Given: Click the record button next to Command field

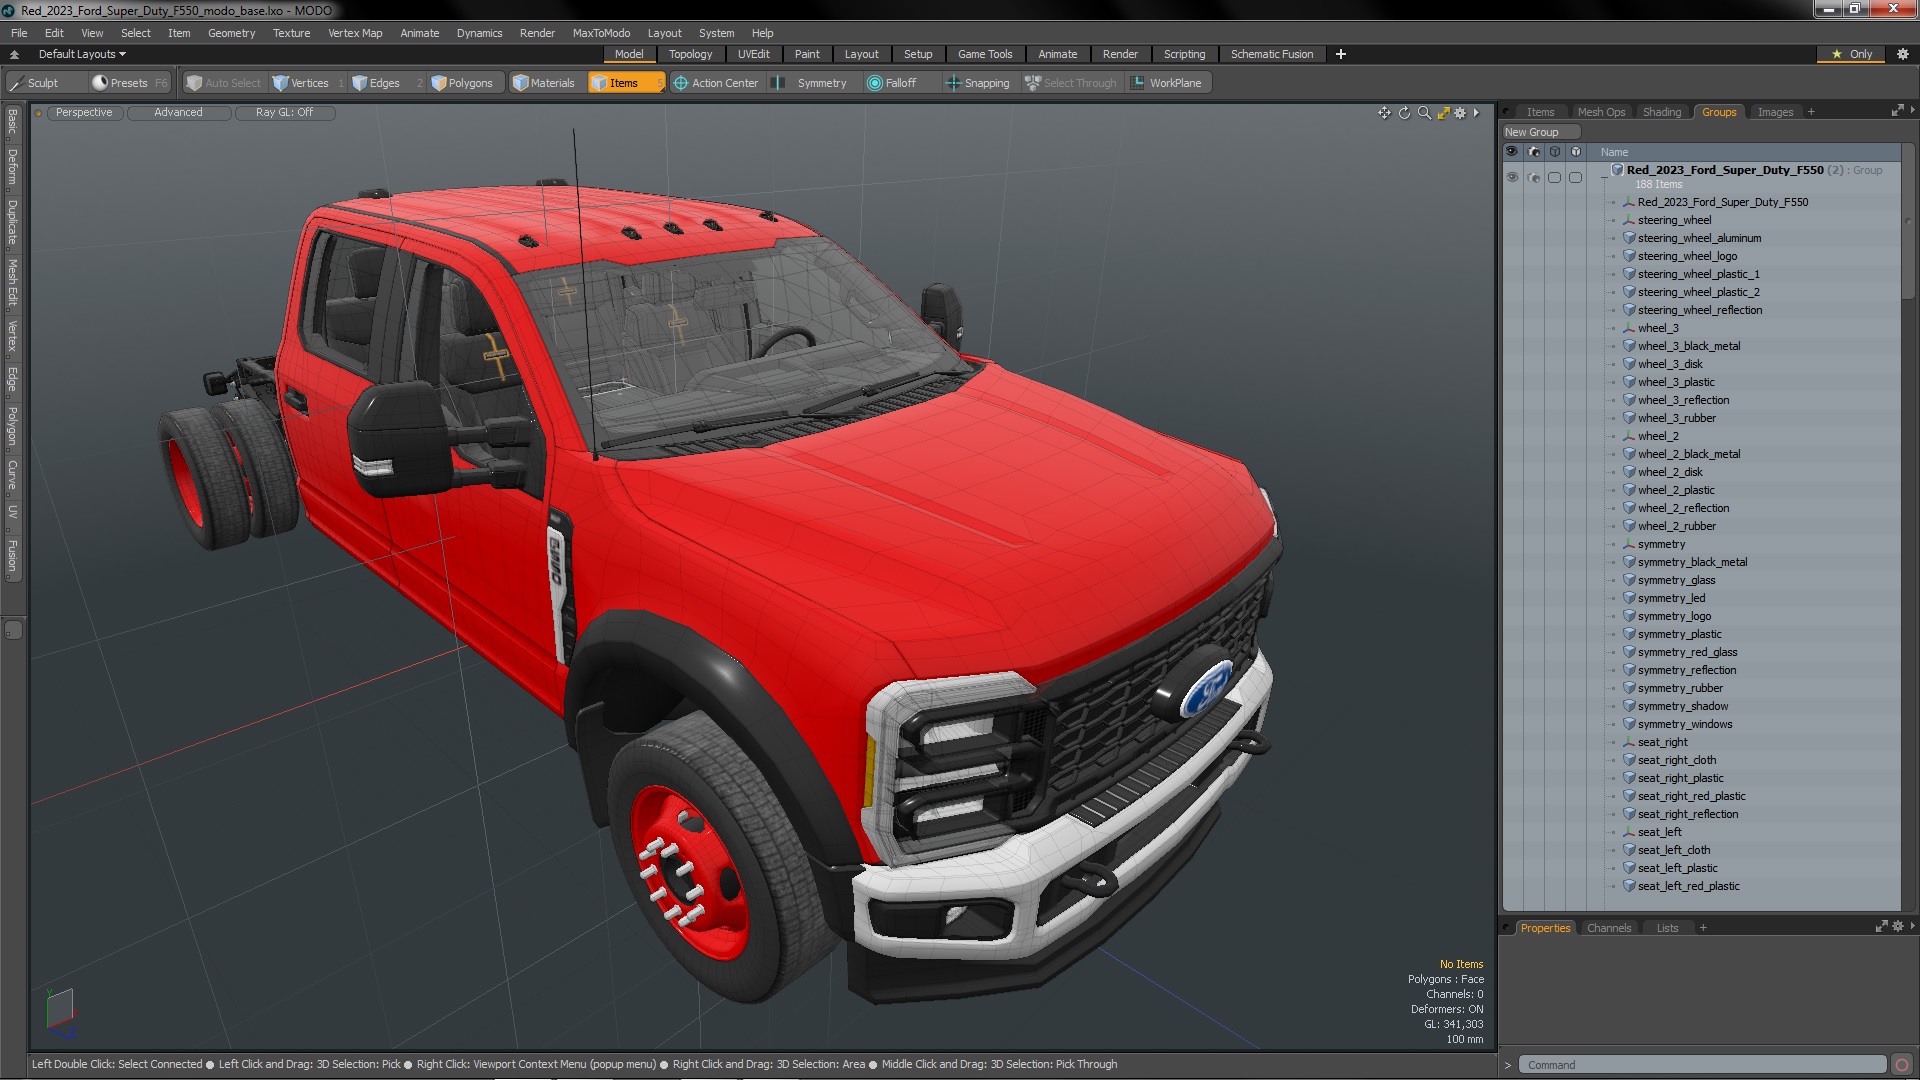Looking at the screenshot, I should 1902,1065.
